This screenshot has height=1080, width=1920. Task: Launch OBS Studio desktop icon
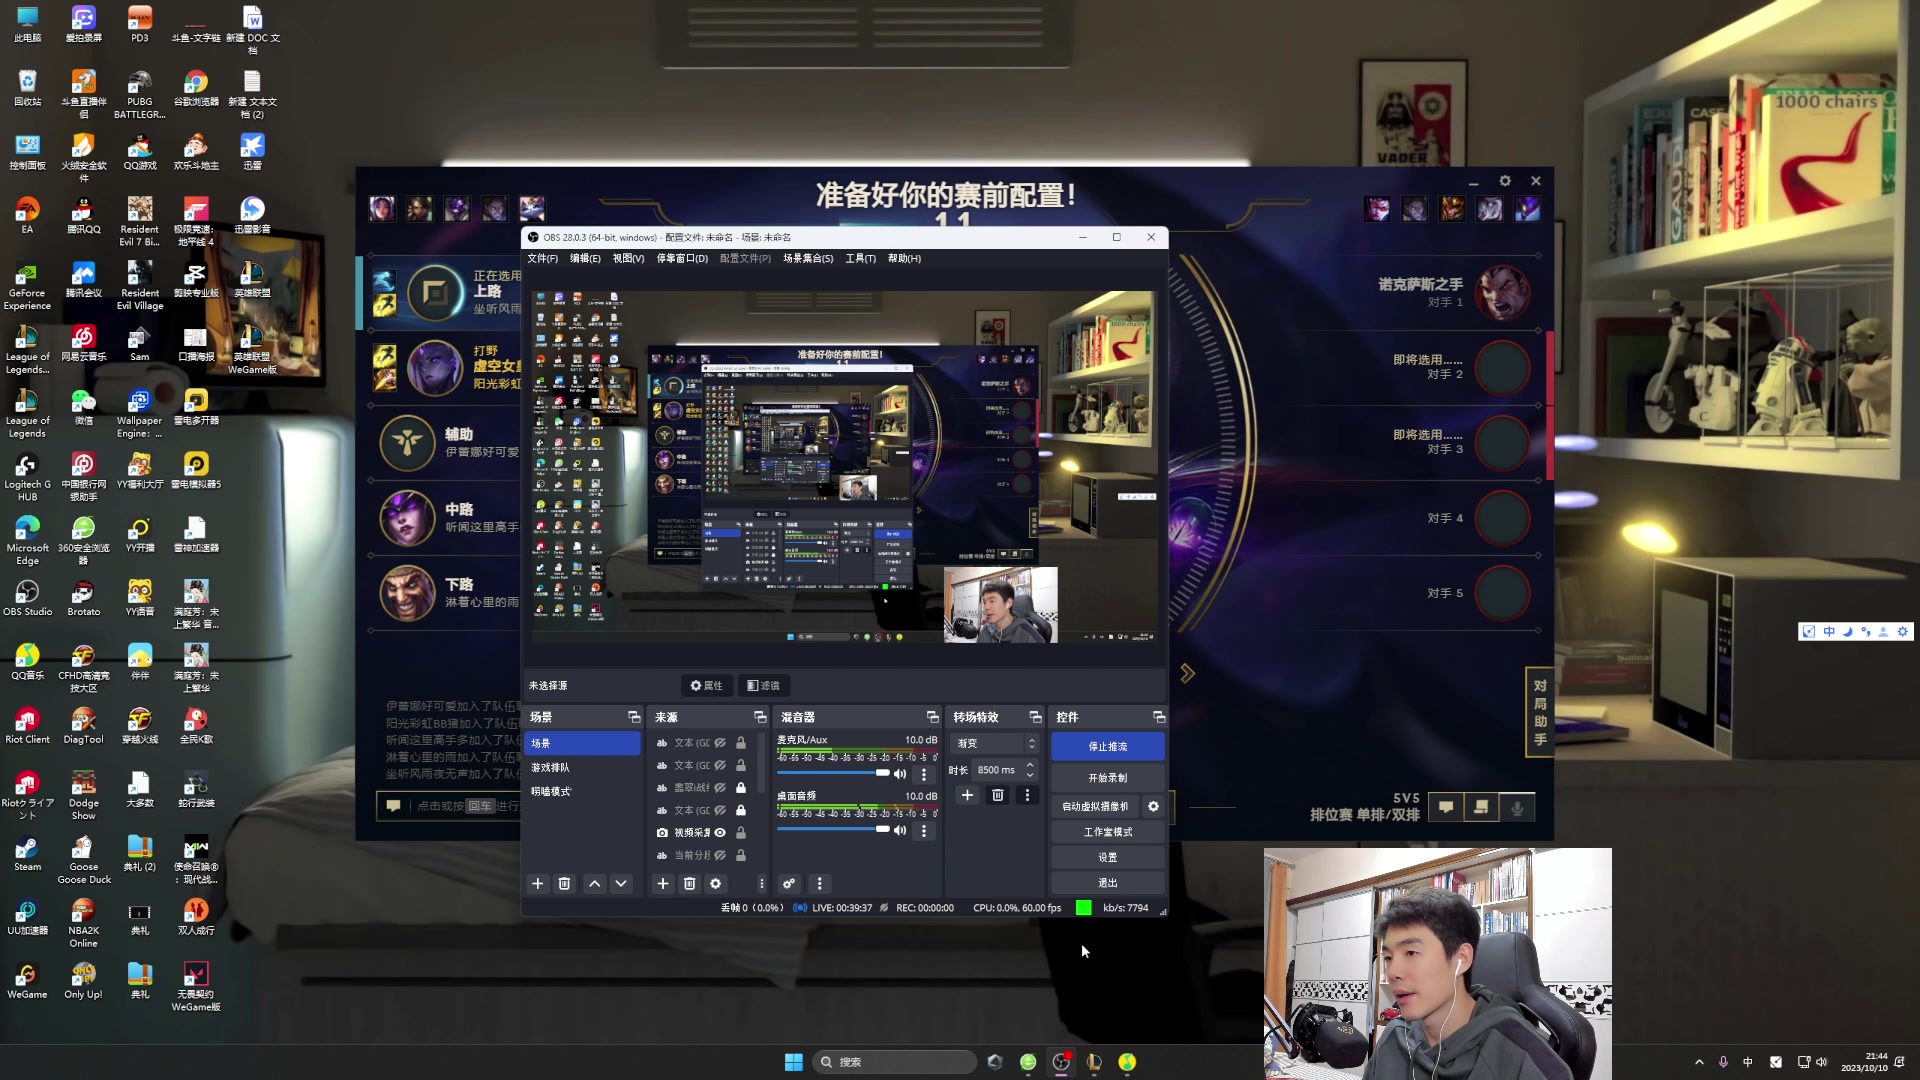[x=27, y=597]
